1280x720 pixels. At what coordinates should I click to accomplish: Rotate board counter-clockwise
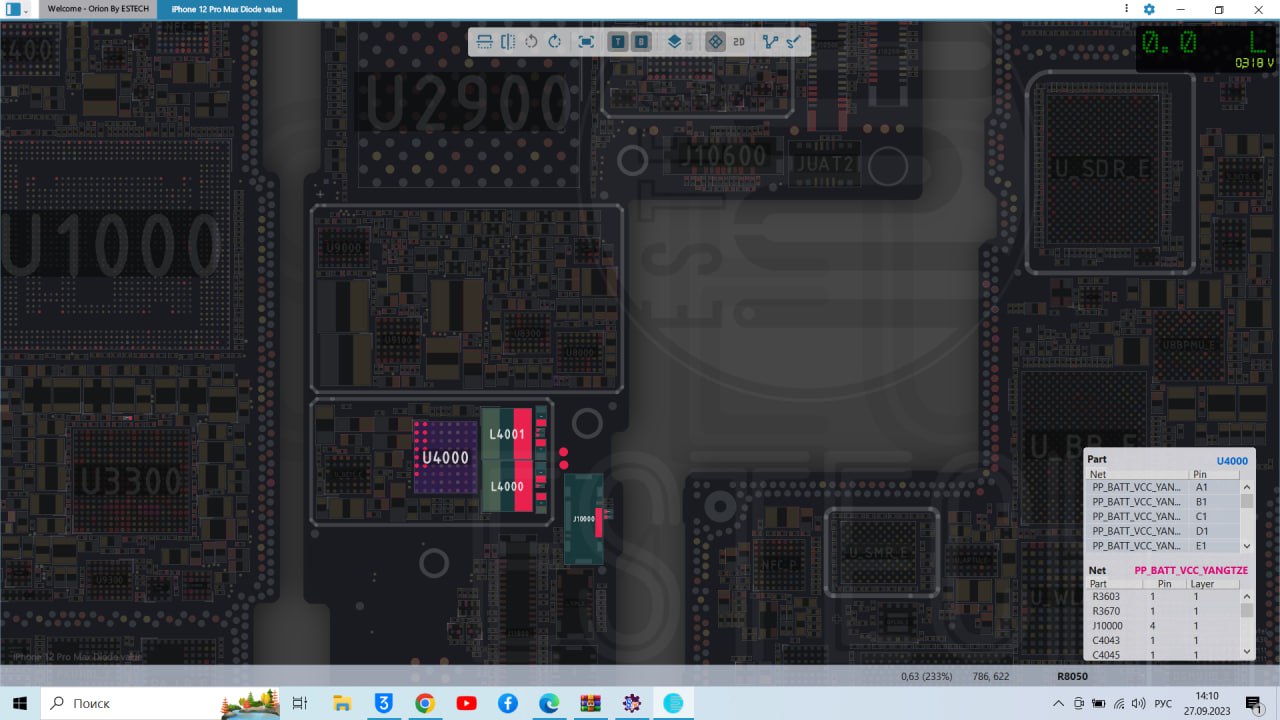click(x=531, y=42)
